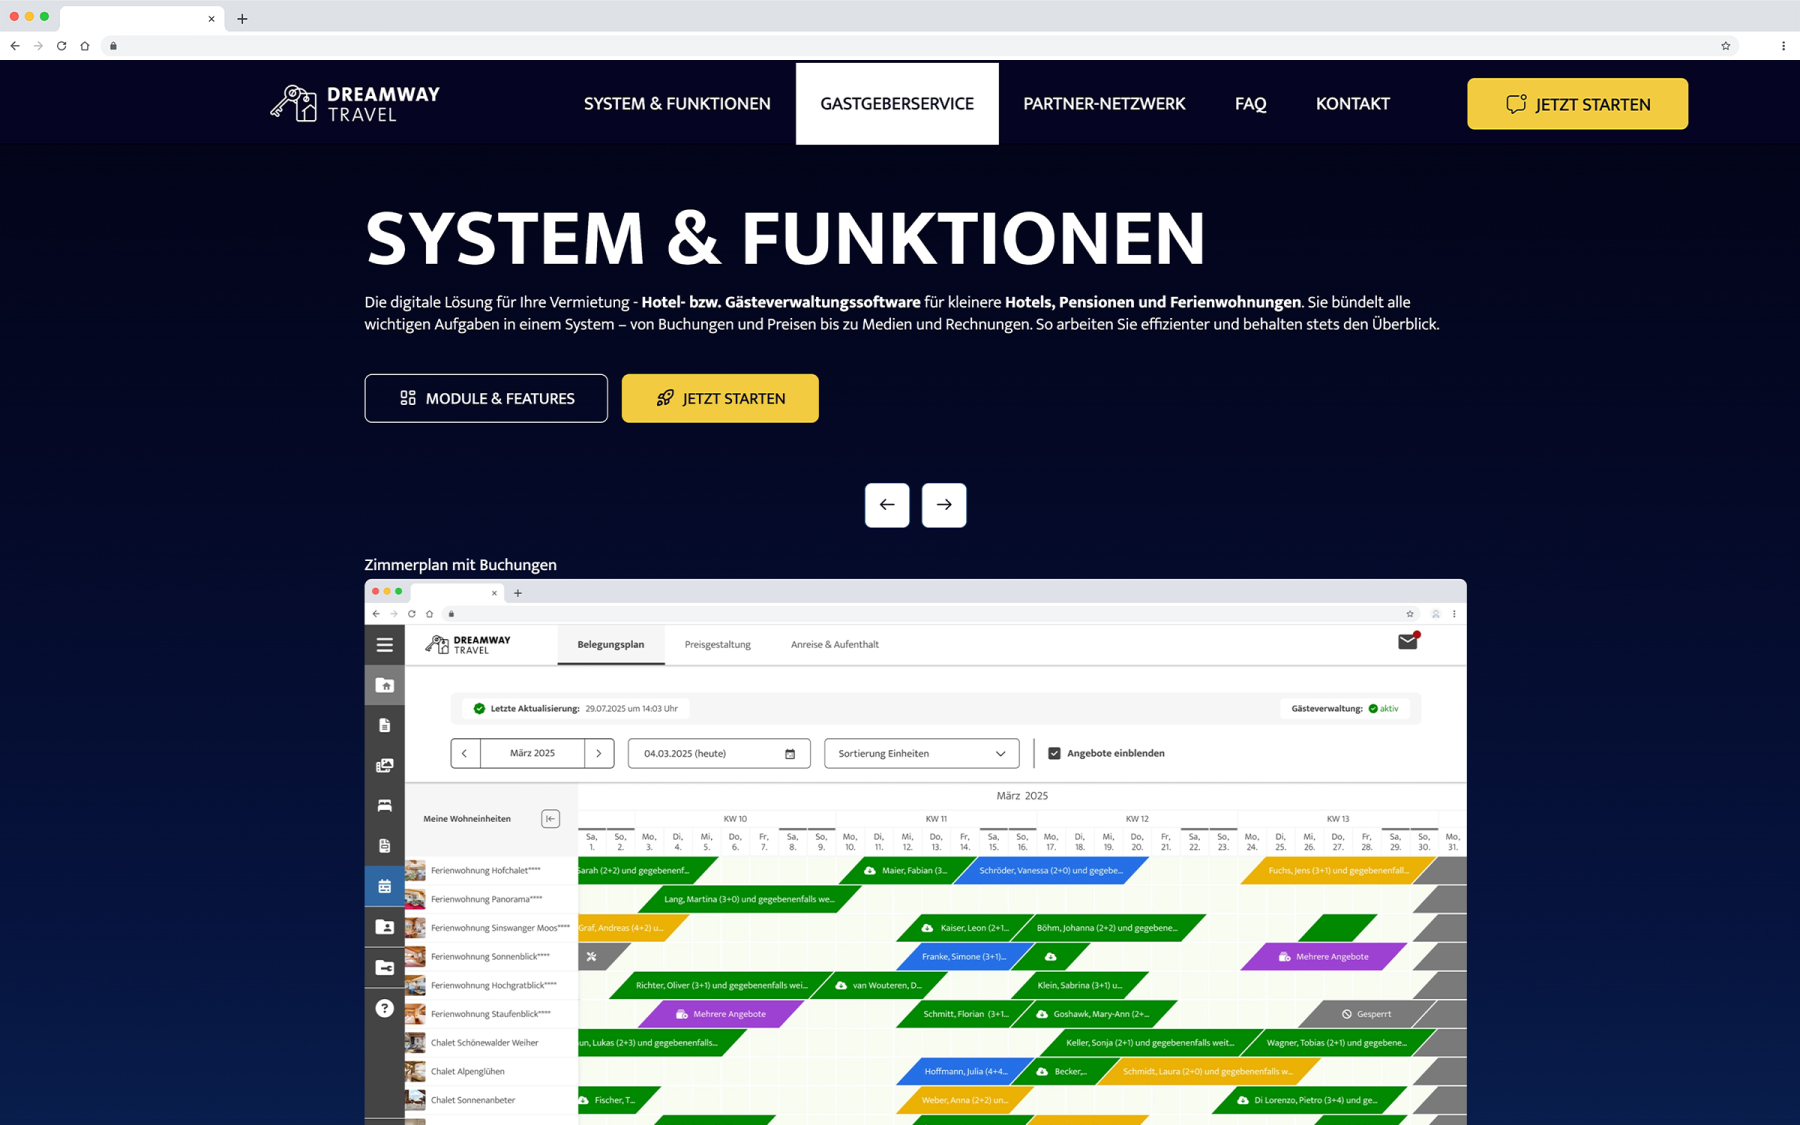Click browser back arrow
Viewport: 1800px width, 1125px height.
[x=15, y=46]
